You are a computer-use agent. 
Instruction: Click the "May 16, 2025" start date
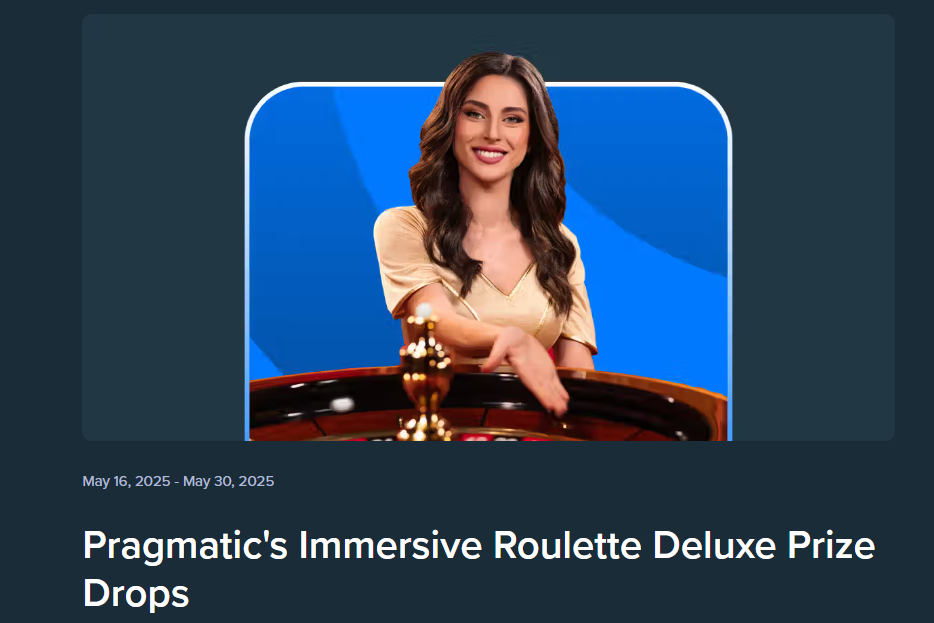tap(126, 481)
